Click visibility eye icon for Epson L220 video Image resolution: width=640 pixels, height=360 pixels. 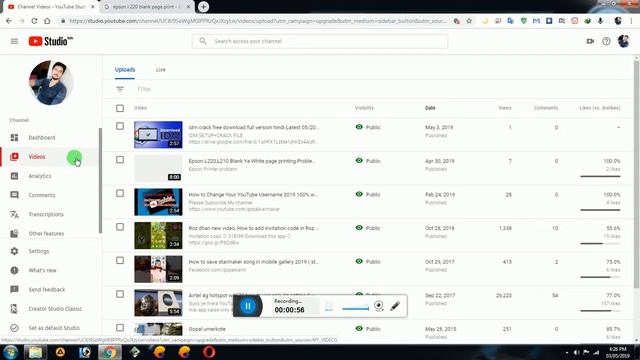point(359,160)
